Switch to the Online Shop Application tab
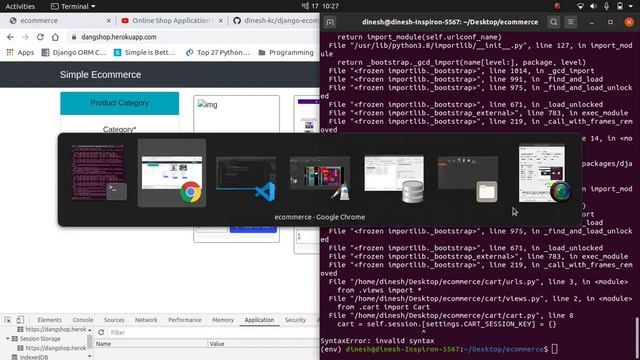 click(171, 20)
